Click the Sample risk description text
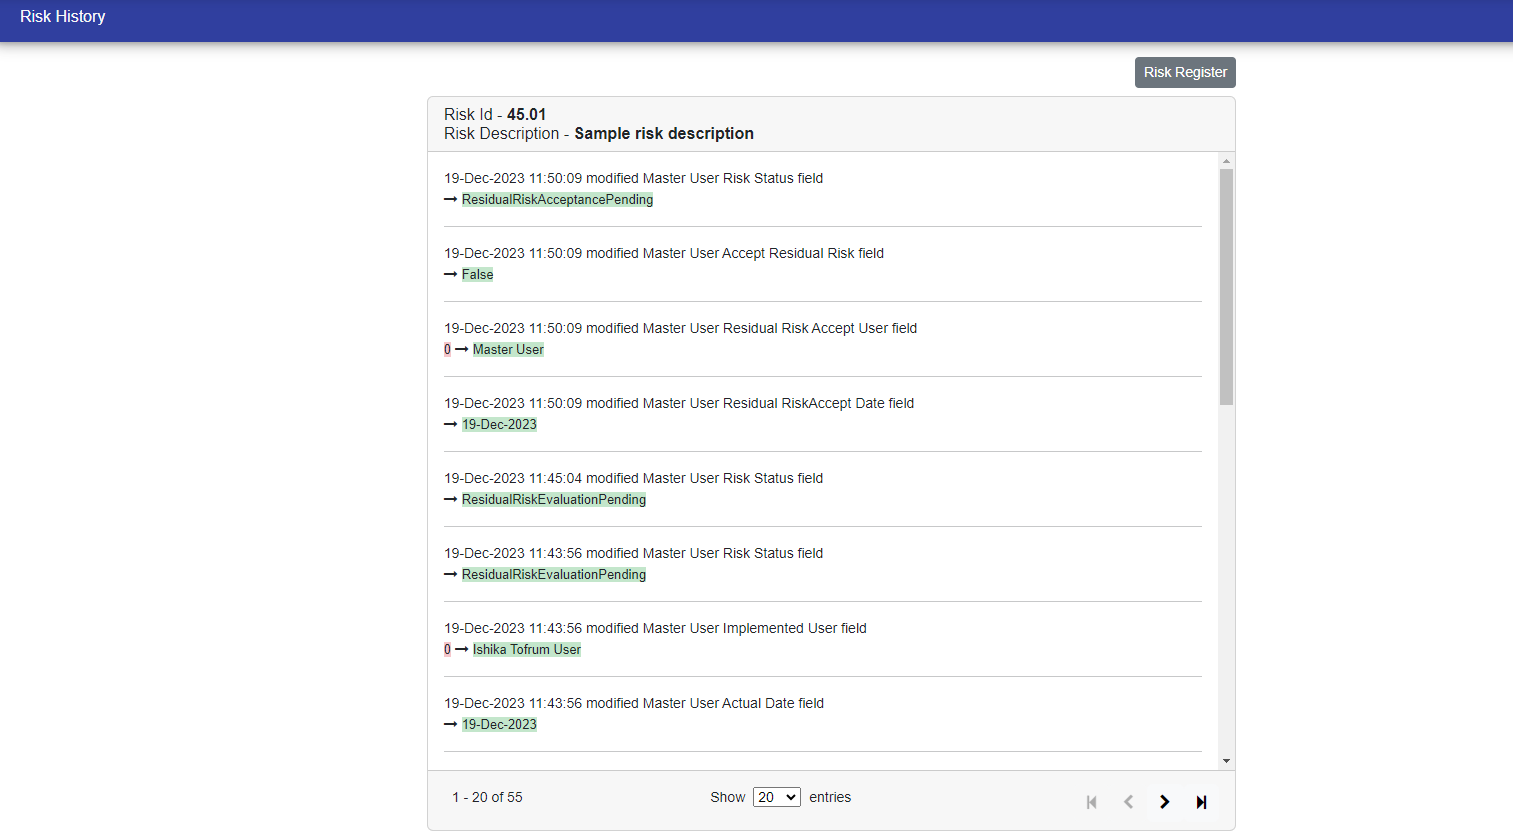The height and width of the screenshot is (840, 1513). pos(664,134)
